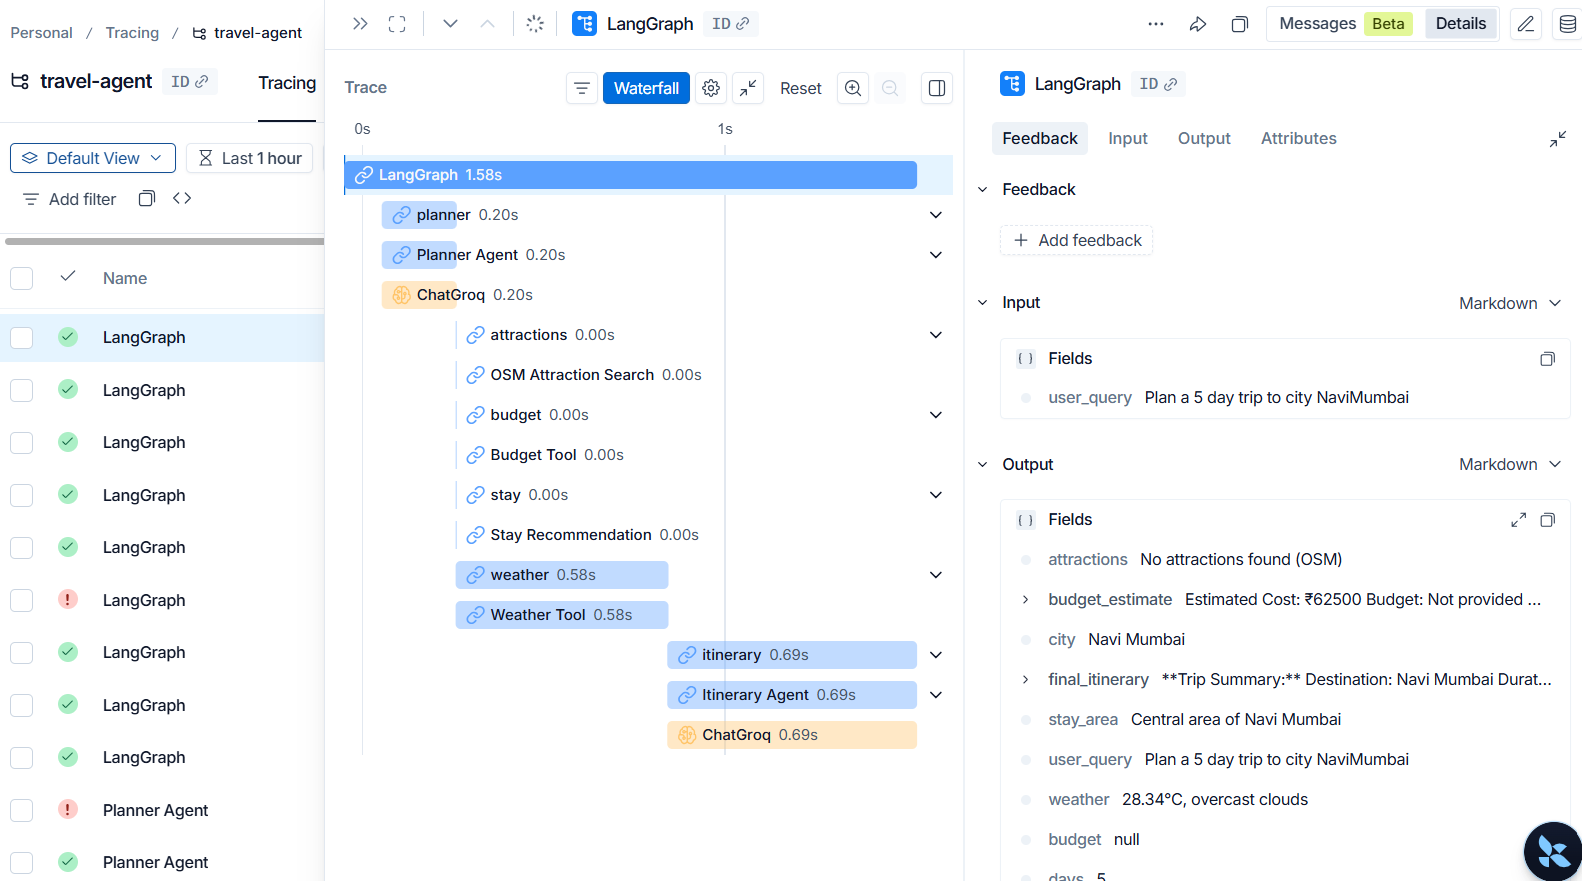Tick the checkbox of the successful Planner Agent row
Screen dimensions: 1582x881
[22, 862]
